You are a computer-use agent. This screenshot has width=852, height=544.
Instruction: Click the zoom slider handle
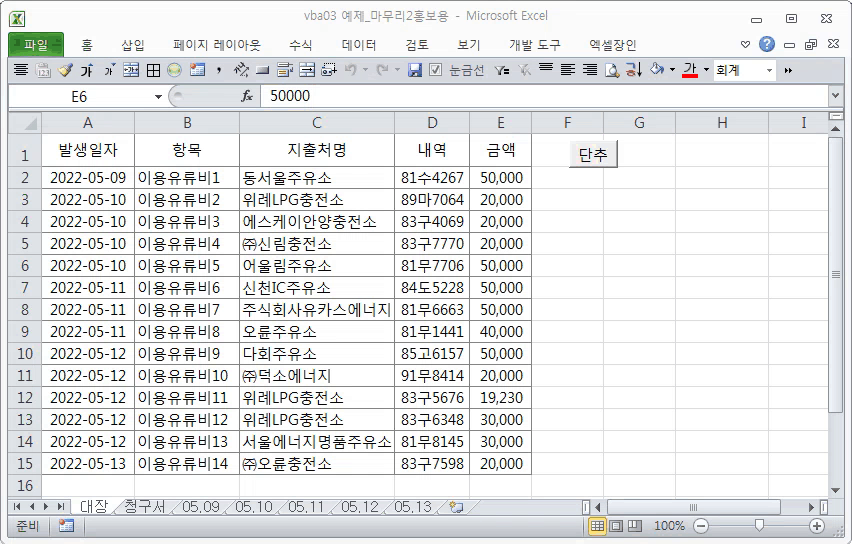tap(759, 525)
